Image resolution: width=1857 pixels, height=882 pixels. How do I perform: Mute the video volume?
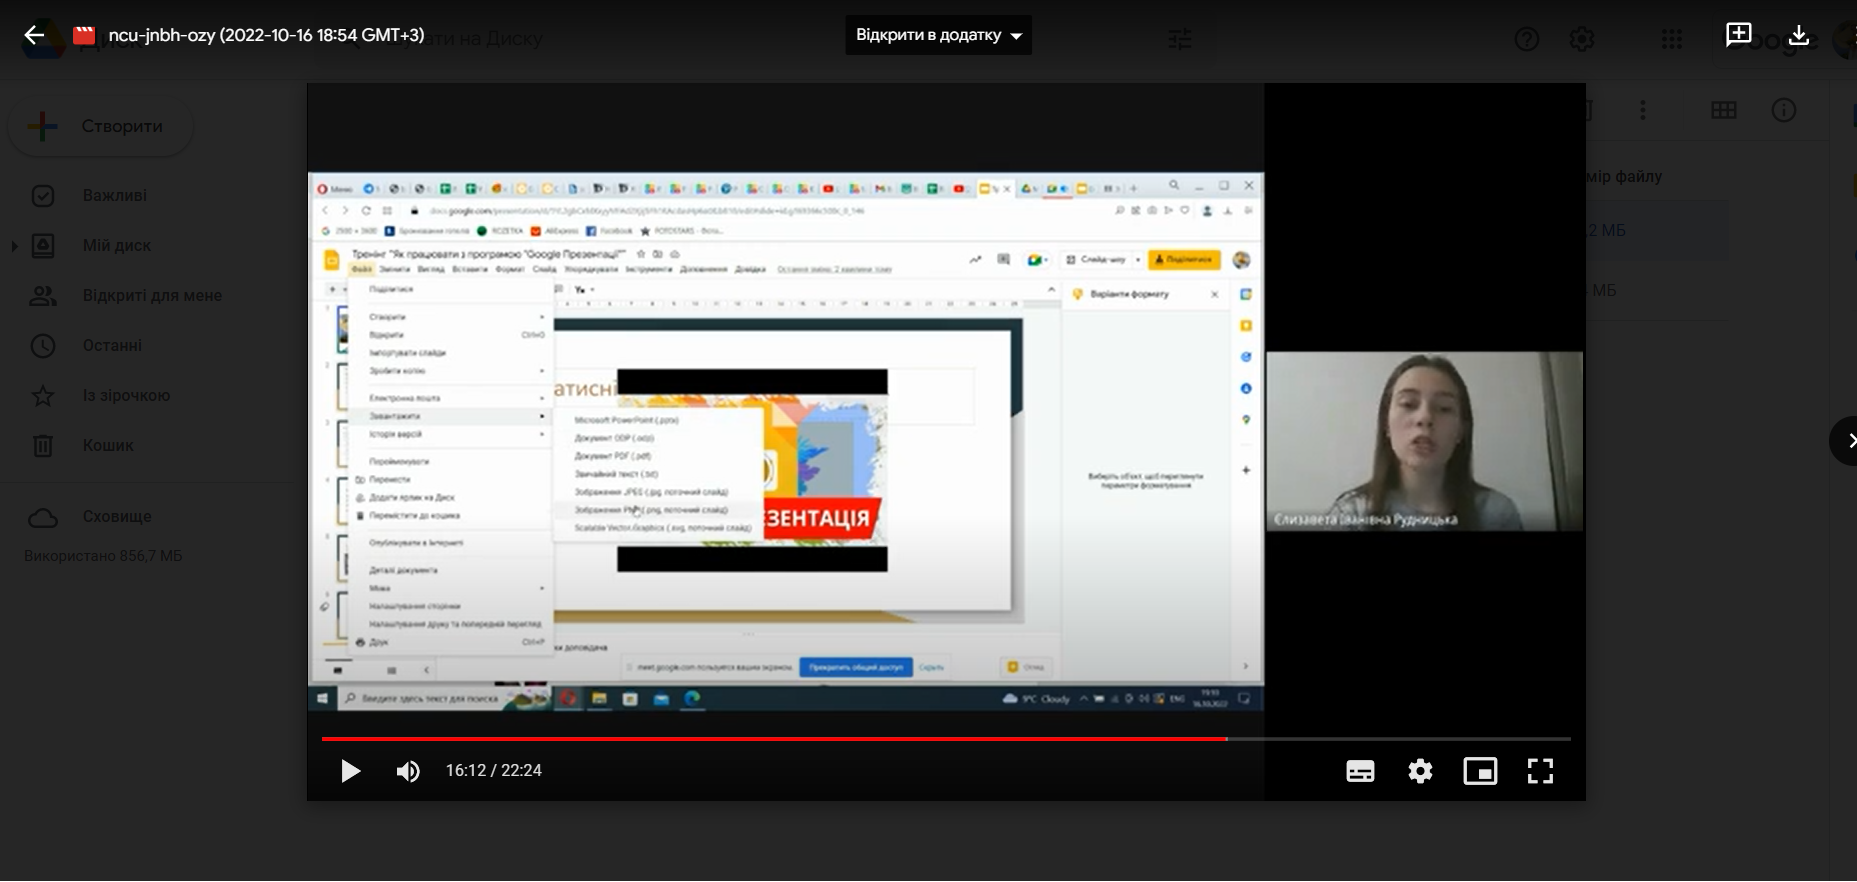408,771
